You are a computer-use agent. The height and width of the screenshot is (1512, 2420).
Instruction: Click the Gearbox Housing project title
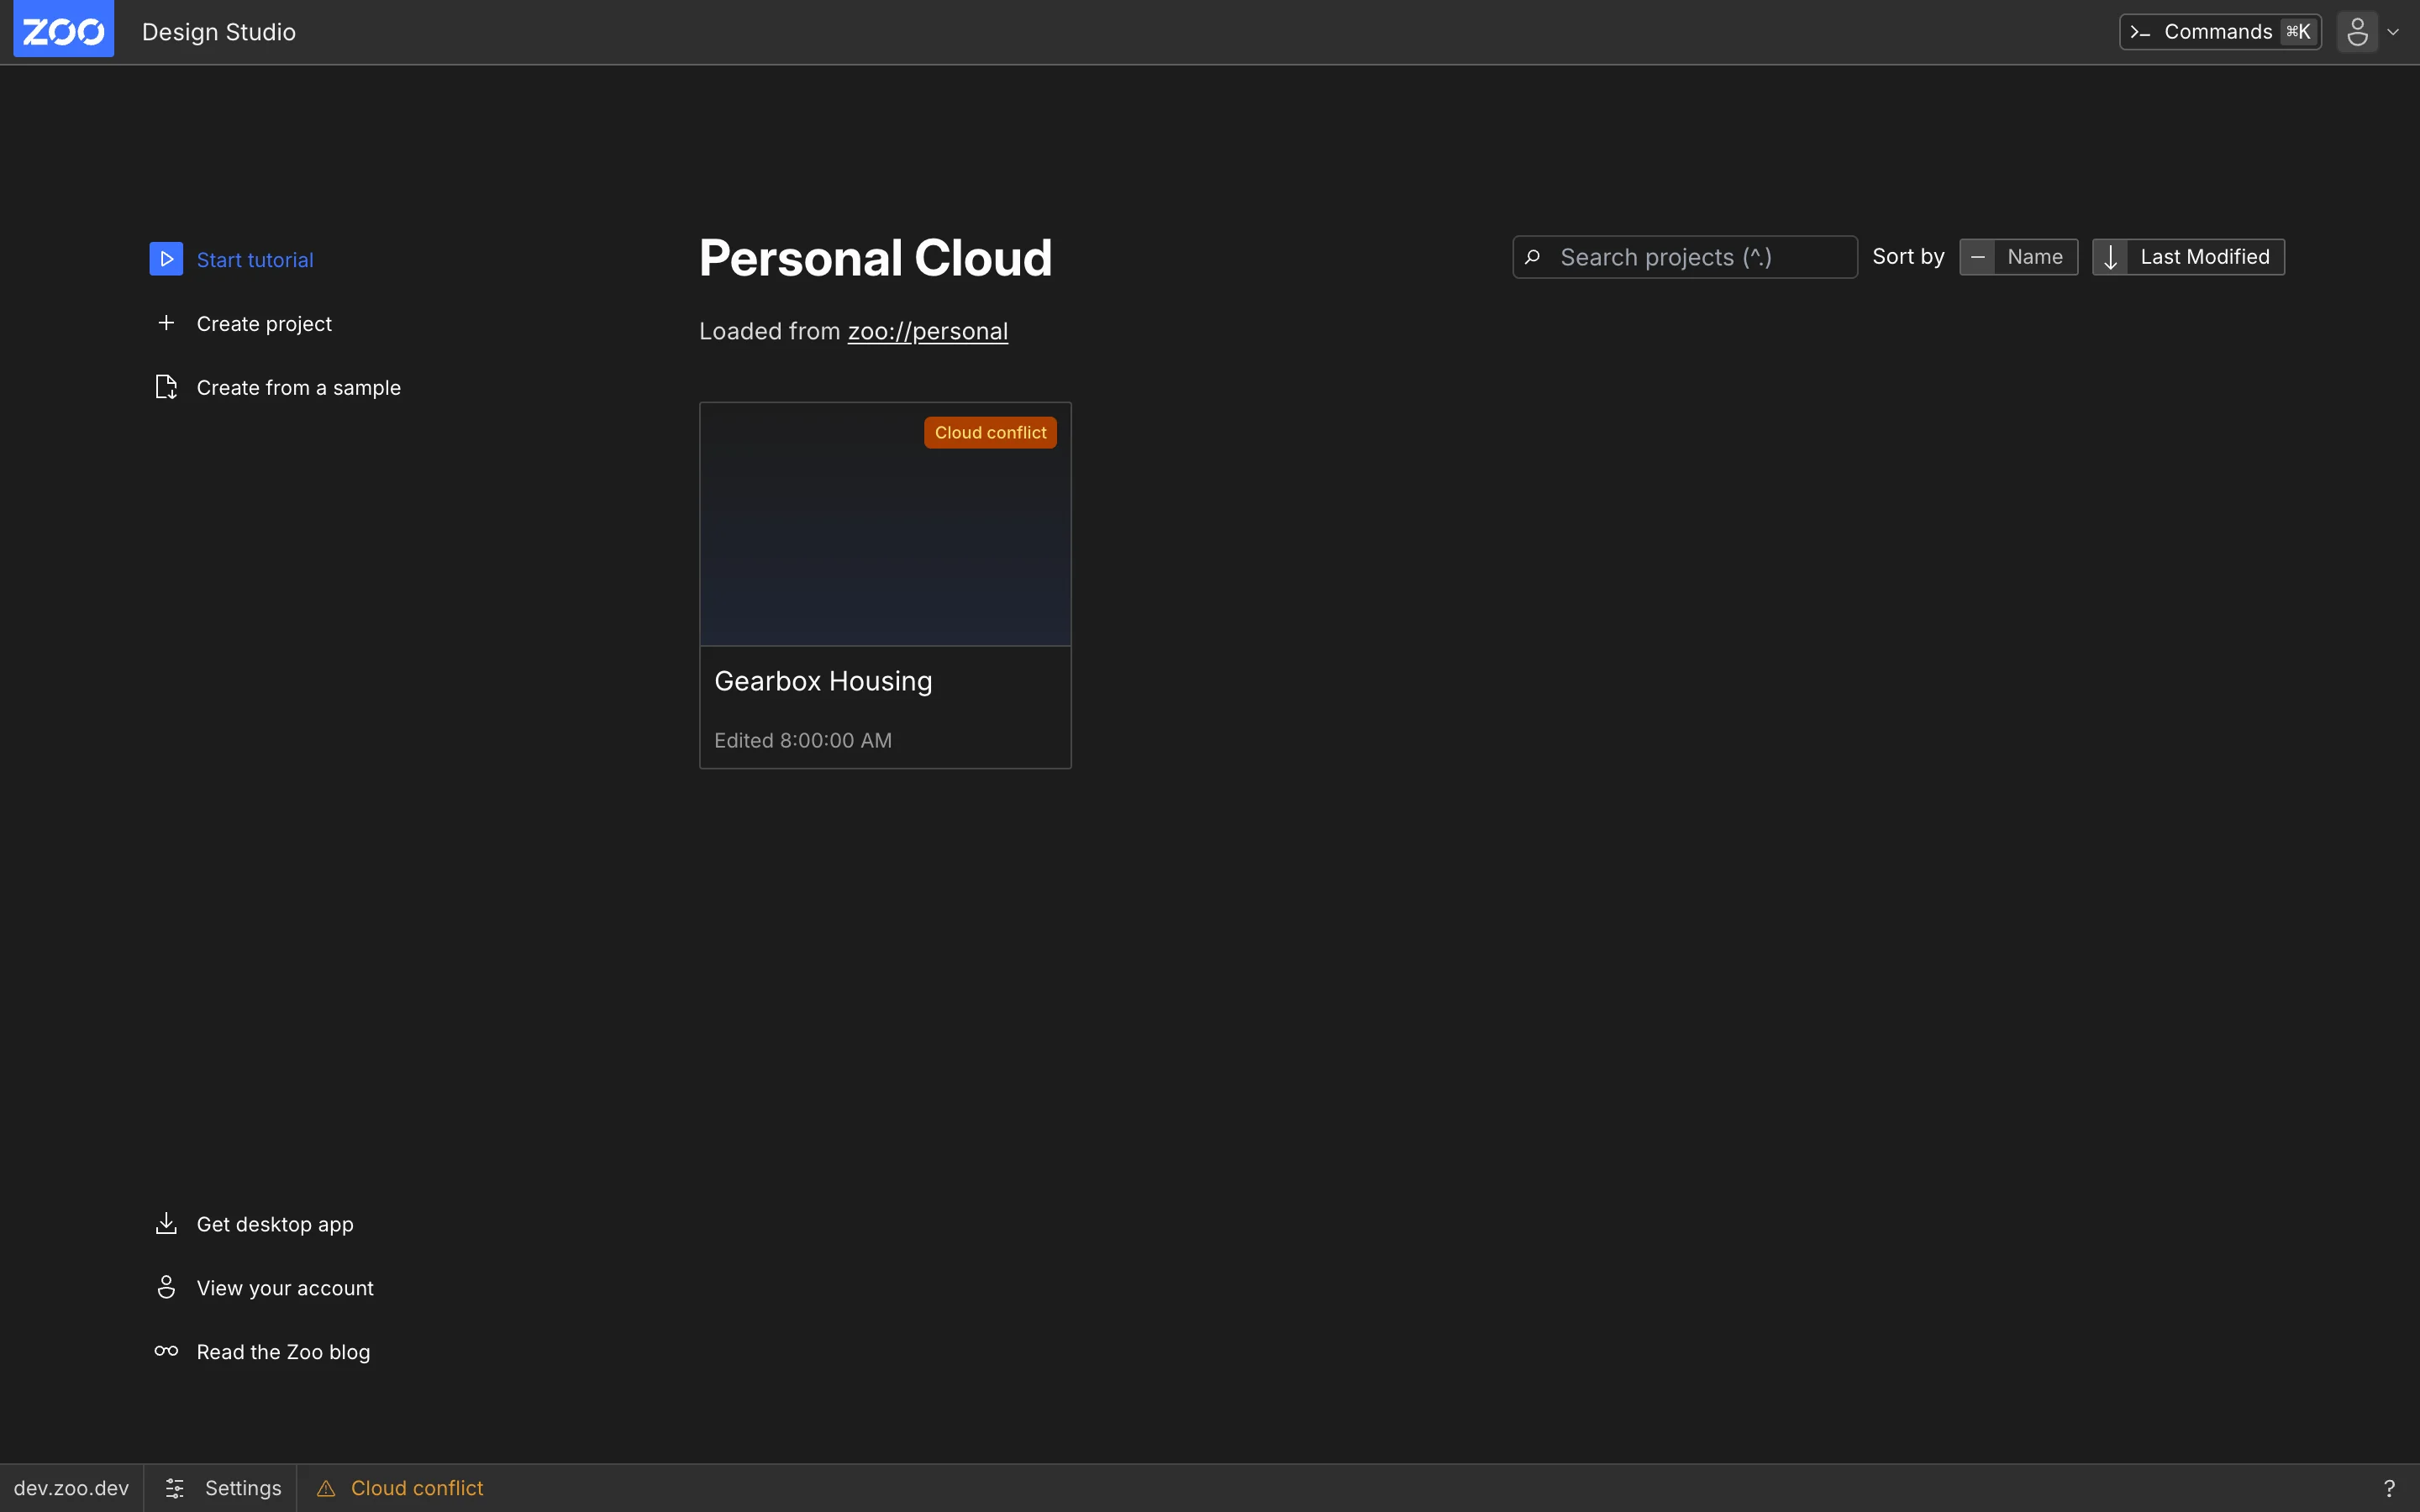click(x=823, y=681)
